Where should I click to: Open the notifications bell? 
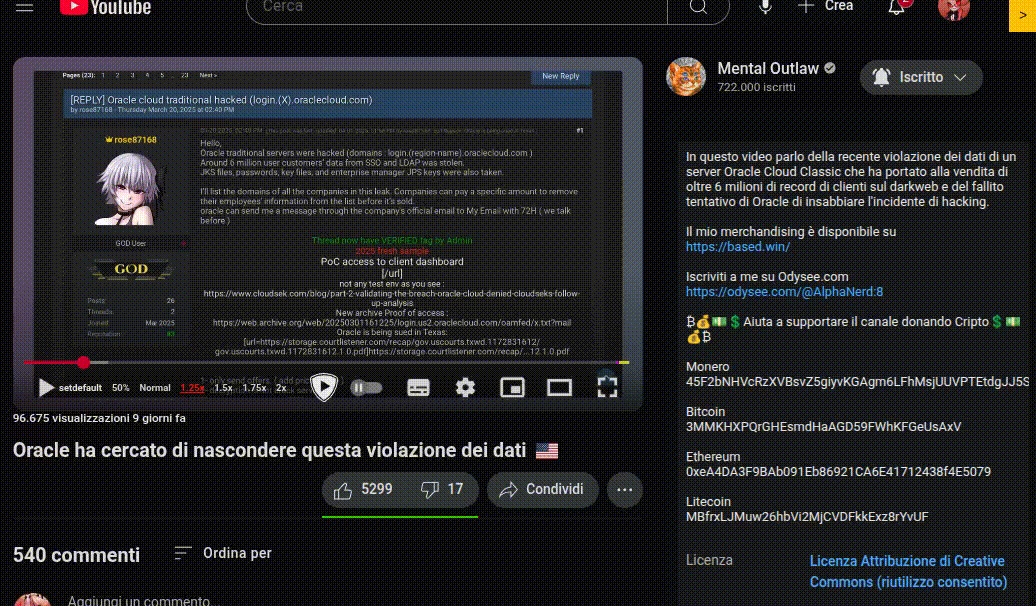point(897,7)
